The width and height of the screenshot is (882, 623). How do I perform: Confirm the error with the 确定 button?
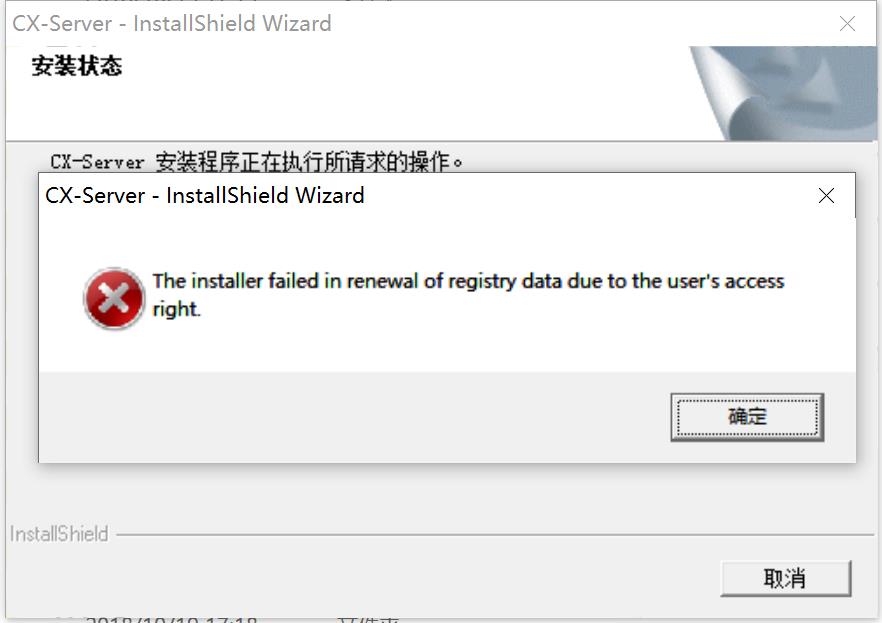tap(747, 417)
